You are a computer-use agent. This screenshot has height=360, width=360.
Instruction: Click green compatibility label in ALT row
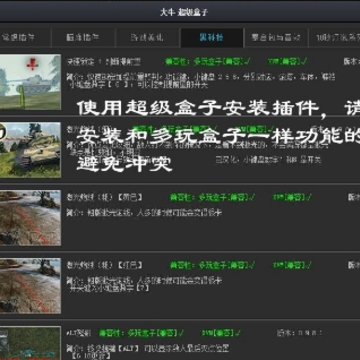point(142,333)
